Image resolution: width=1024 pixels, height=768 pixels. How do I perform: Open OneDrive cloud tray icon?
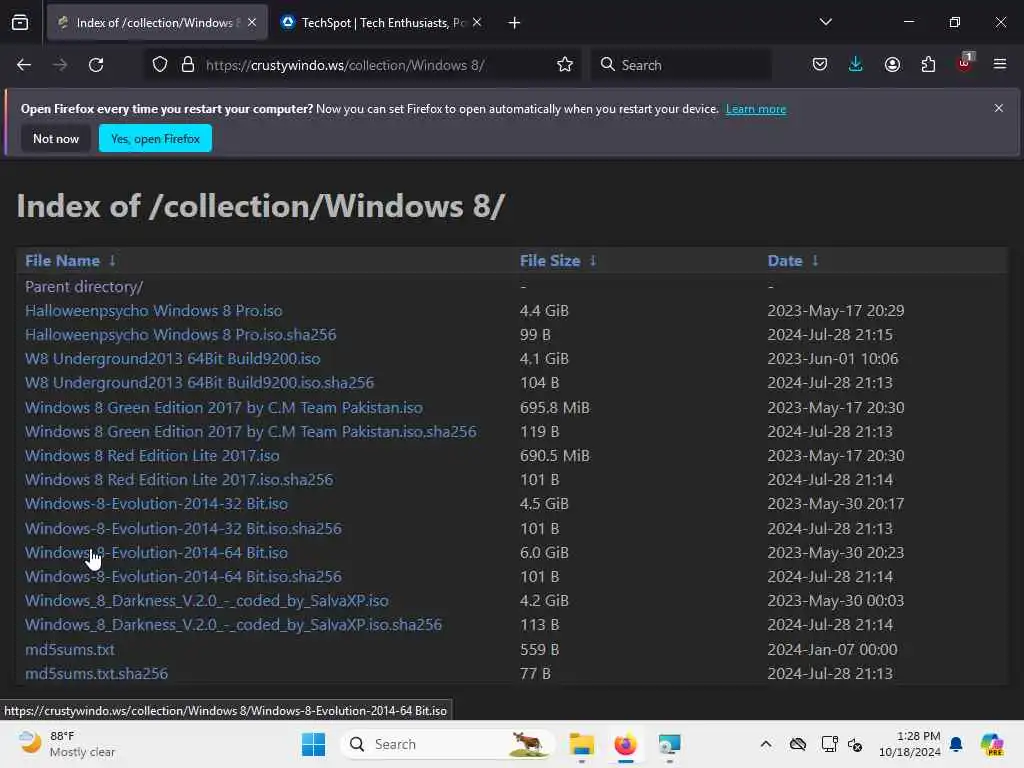[797, 744]
